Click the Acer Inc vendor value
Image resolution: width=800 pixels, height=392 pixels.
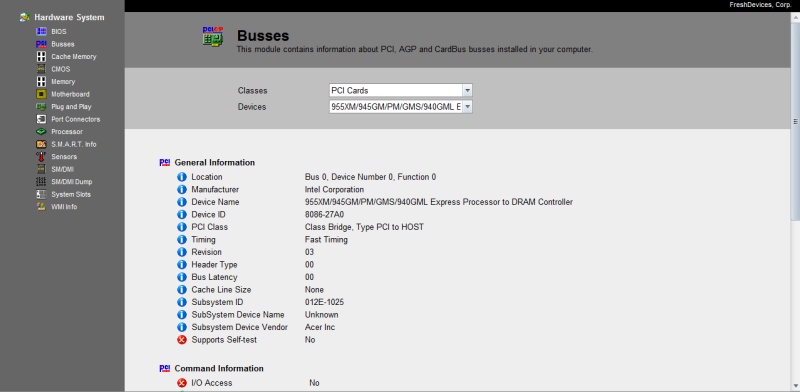tap(320, 327)
